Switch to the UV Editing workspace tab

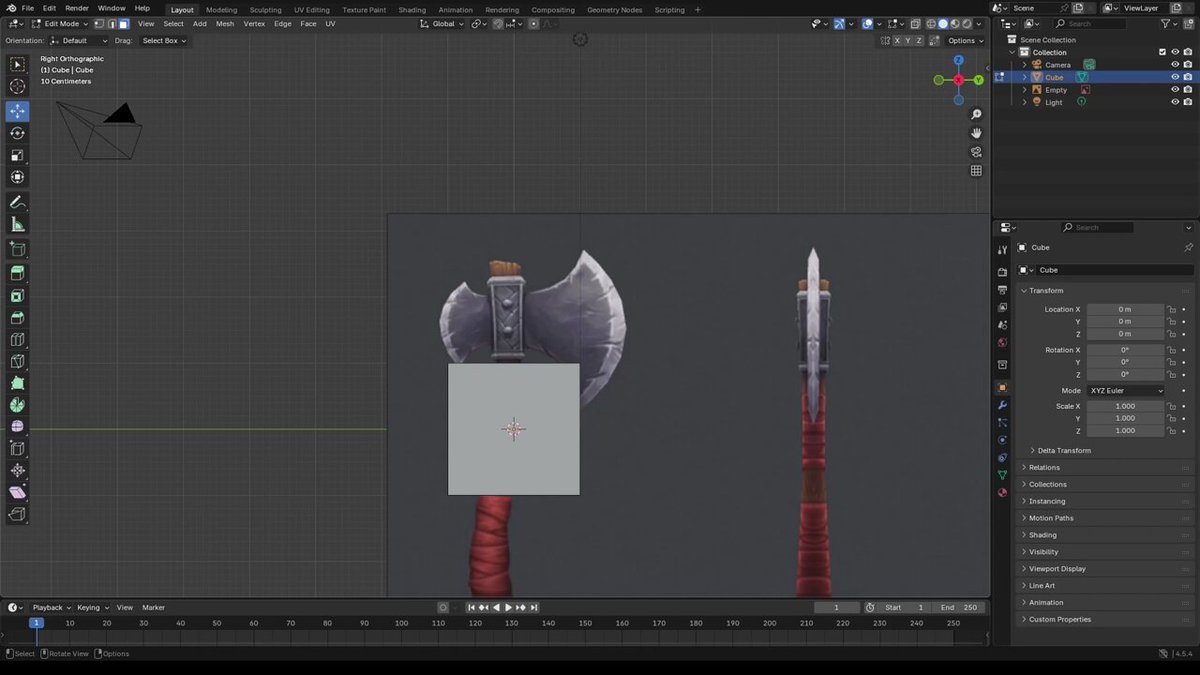[312, 10]
